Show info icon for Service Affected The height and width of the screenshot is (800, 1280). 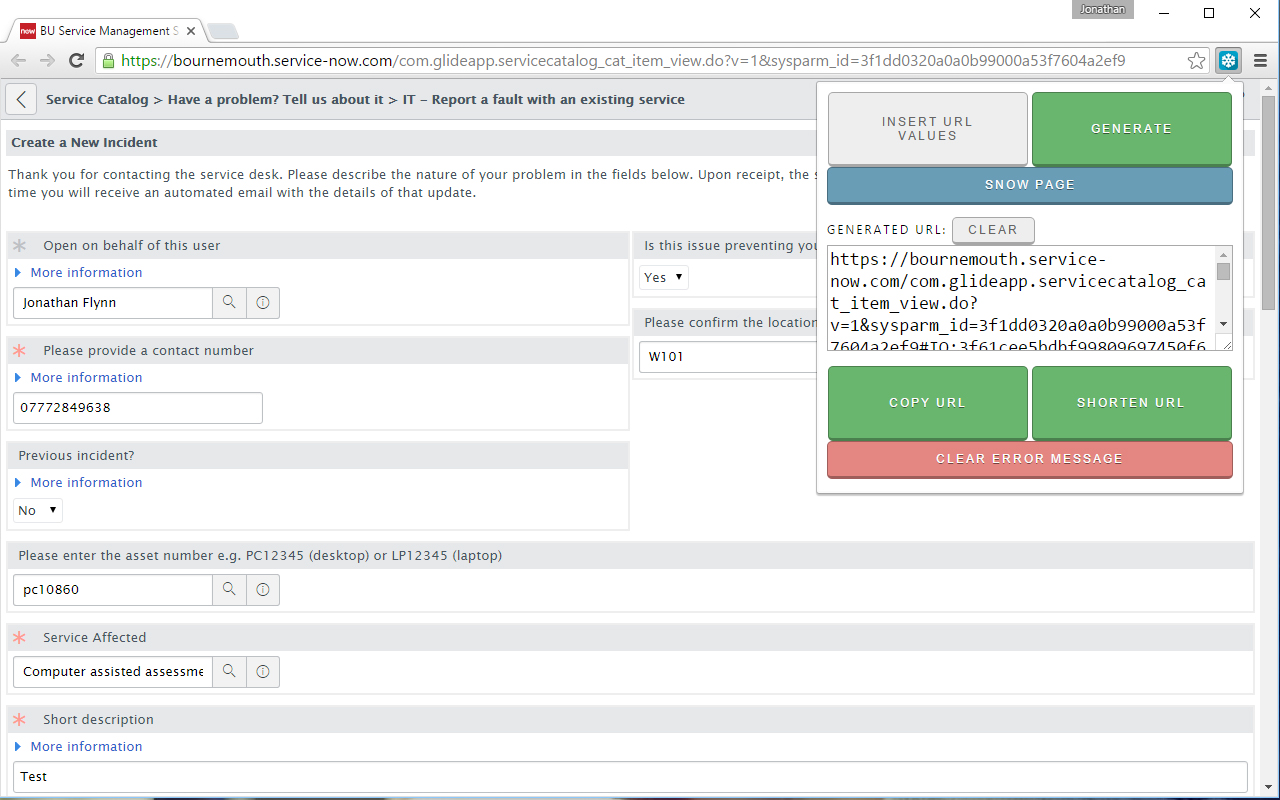tap(263, 672)
